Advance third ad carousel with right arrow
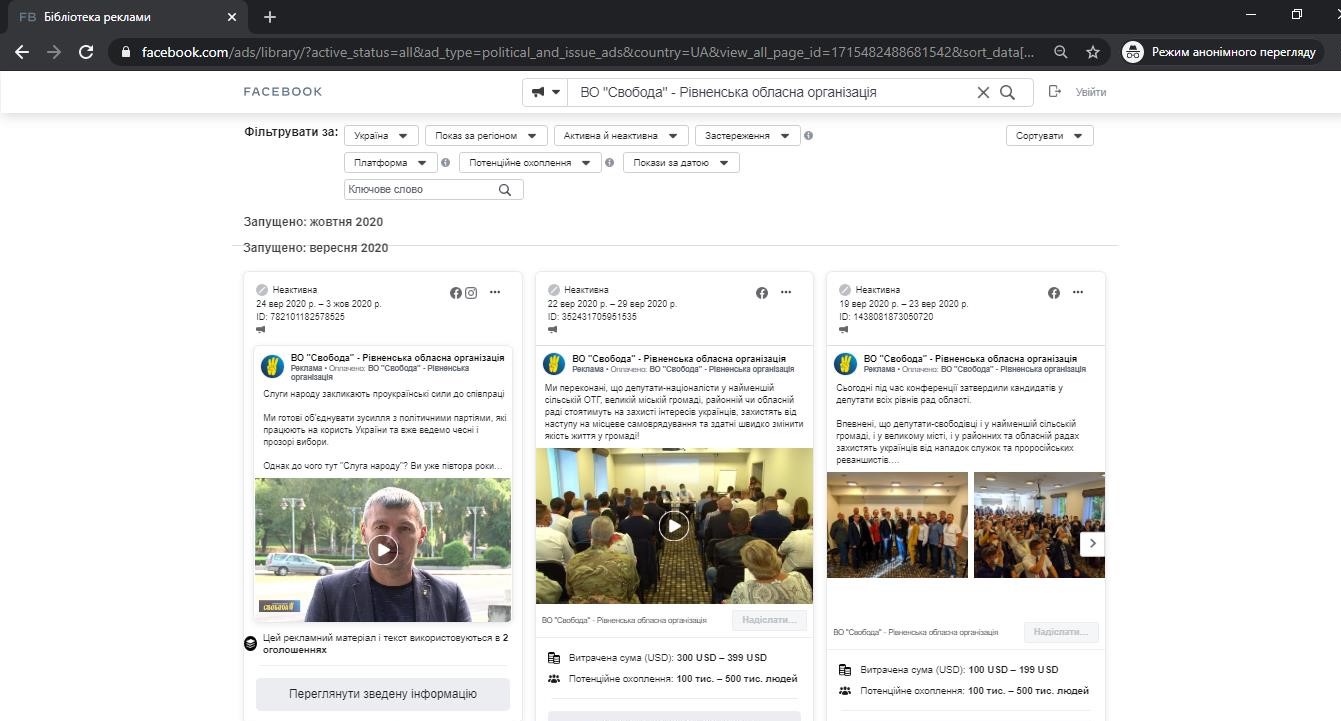Image resolution: width=1341 pixels, height=721 pixels. [x=1093, y=543]
